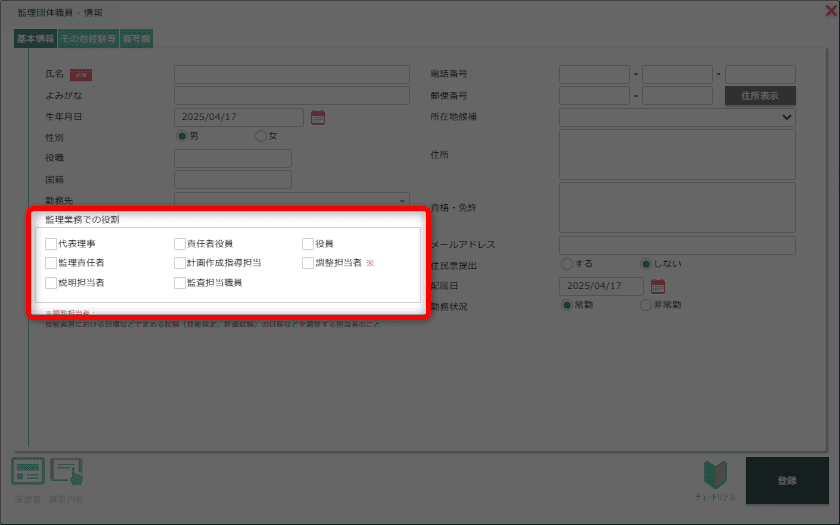Select 常勤 work status
This screenshot has width=840, height=525.
click(x=567, y=305)
